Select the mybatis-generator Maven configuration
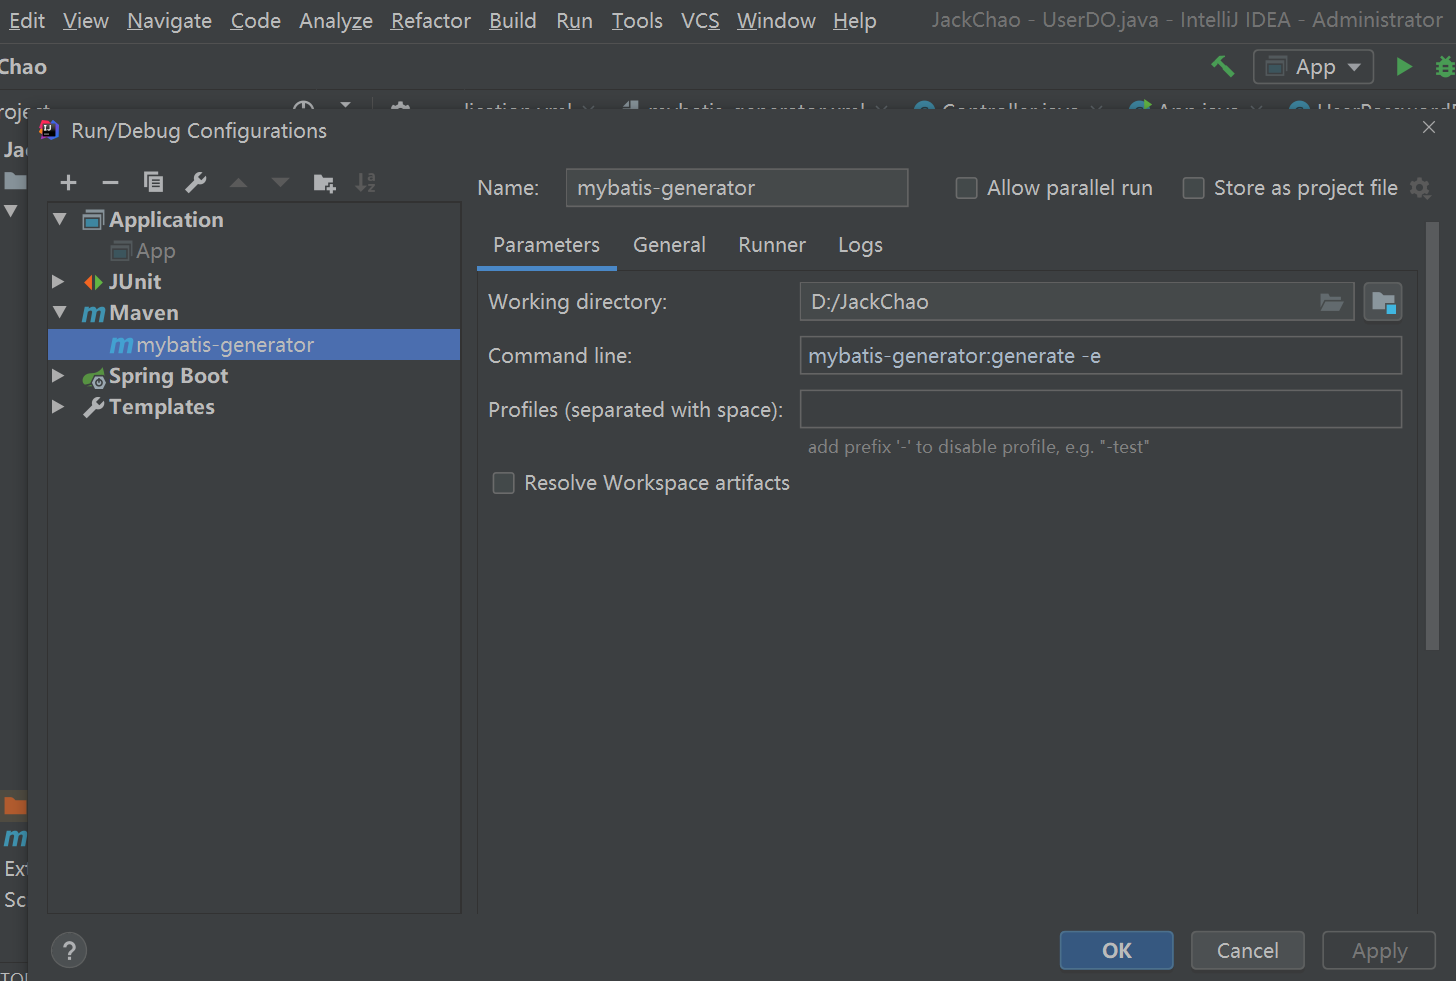 (254, 345)
